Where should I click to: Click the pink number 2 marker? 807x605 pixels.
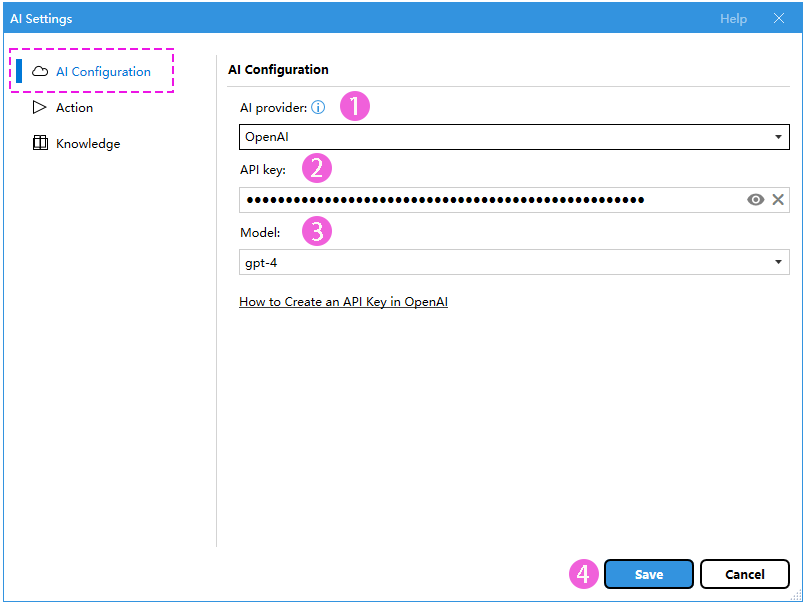click(x=316, y=168)
